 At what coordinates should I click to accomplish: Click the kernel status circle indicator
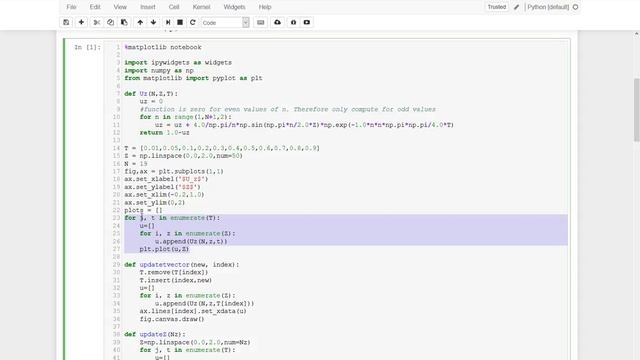(x=576, y=7)
